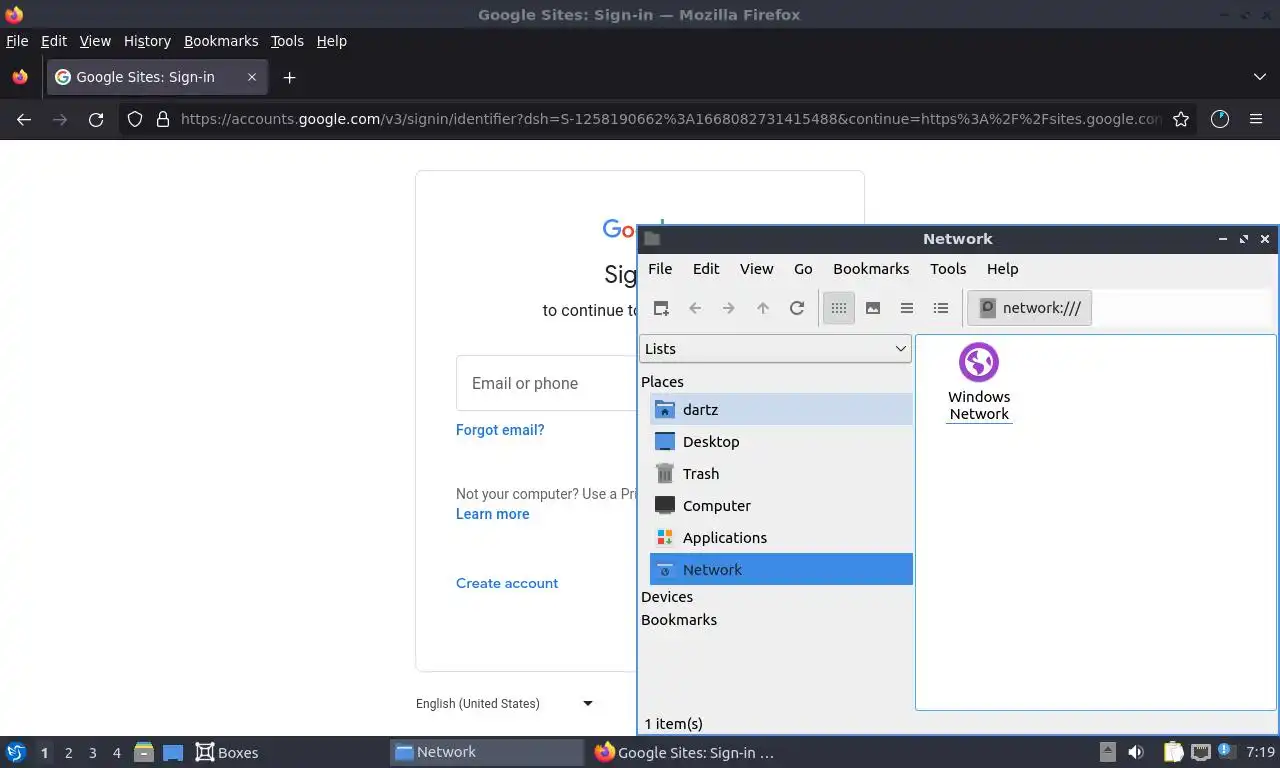Switch to compact list view
Image resolution: width=1280 pixels, height=768 pixels.
pos(907,308)
